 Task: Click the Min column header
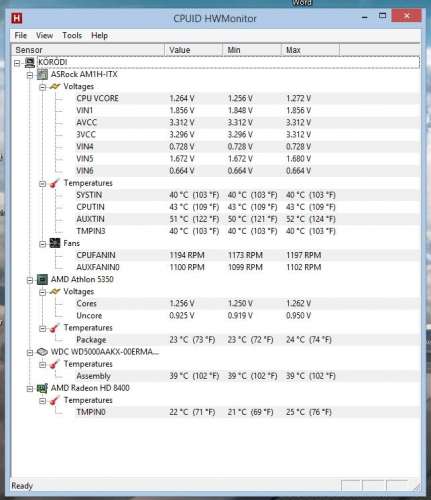pyautogui.click(x=252, y=50)
